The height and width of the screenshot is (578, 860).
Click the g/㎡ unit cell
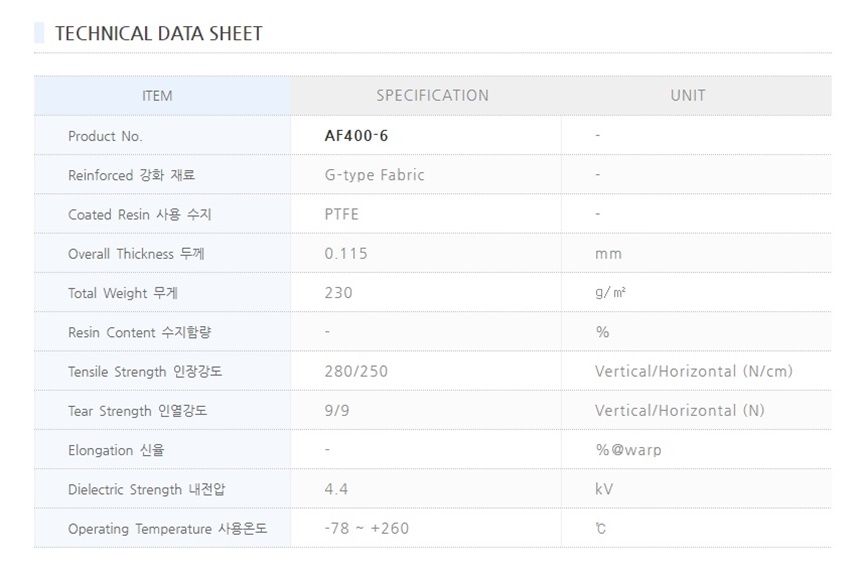coord(611,293)
